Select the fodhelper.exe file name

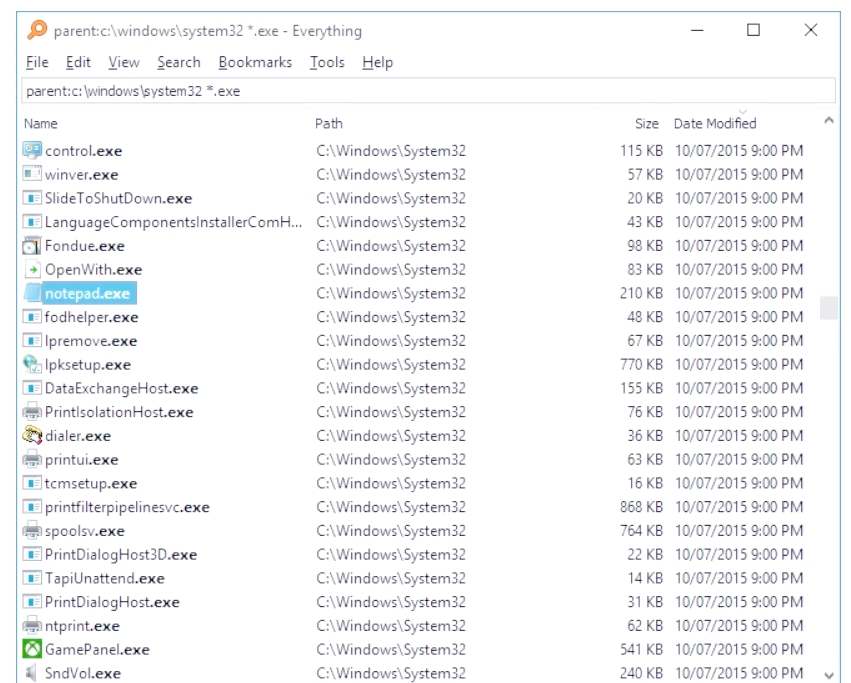[91, 318]
